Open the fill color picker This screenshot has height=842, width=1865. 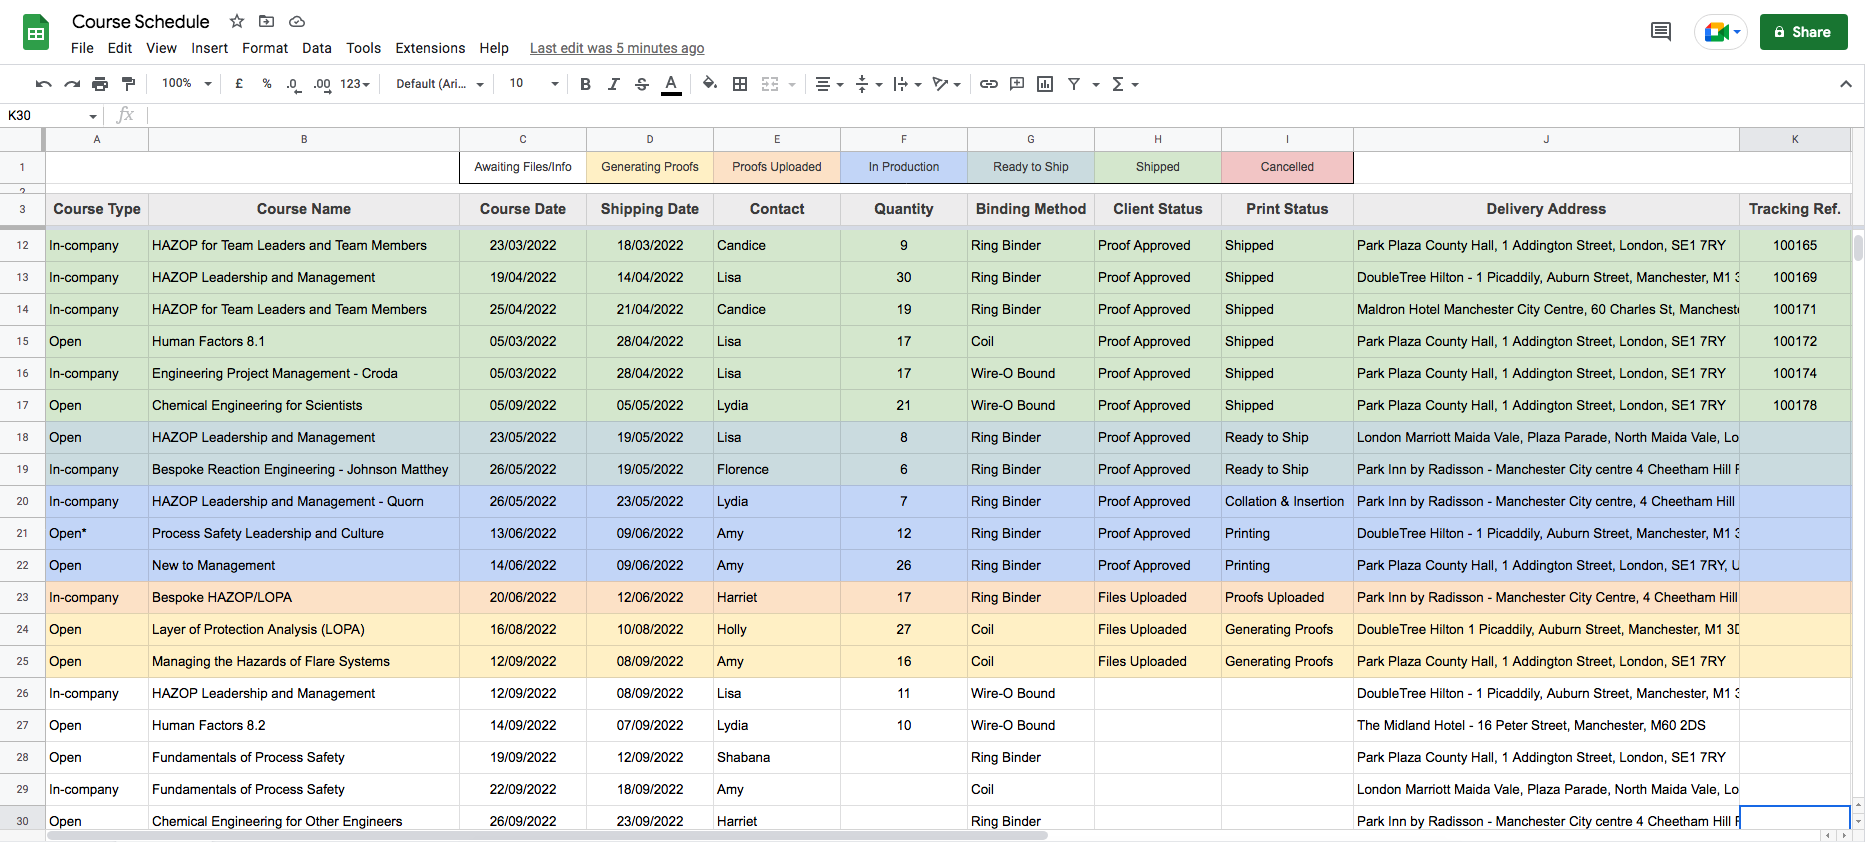click(709, 84)
